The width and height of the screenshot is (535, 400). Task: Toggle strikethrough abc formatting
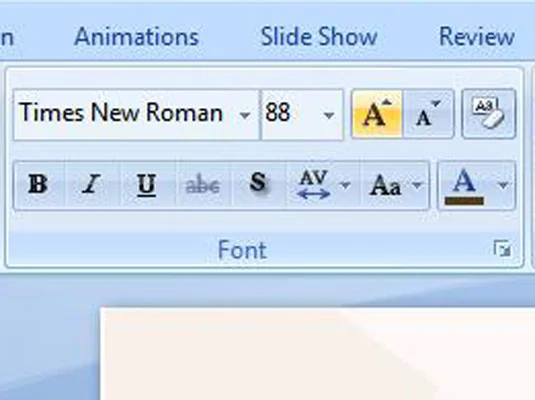[x=203, y=185]
